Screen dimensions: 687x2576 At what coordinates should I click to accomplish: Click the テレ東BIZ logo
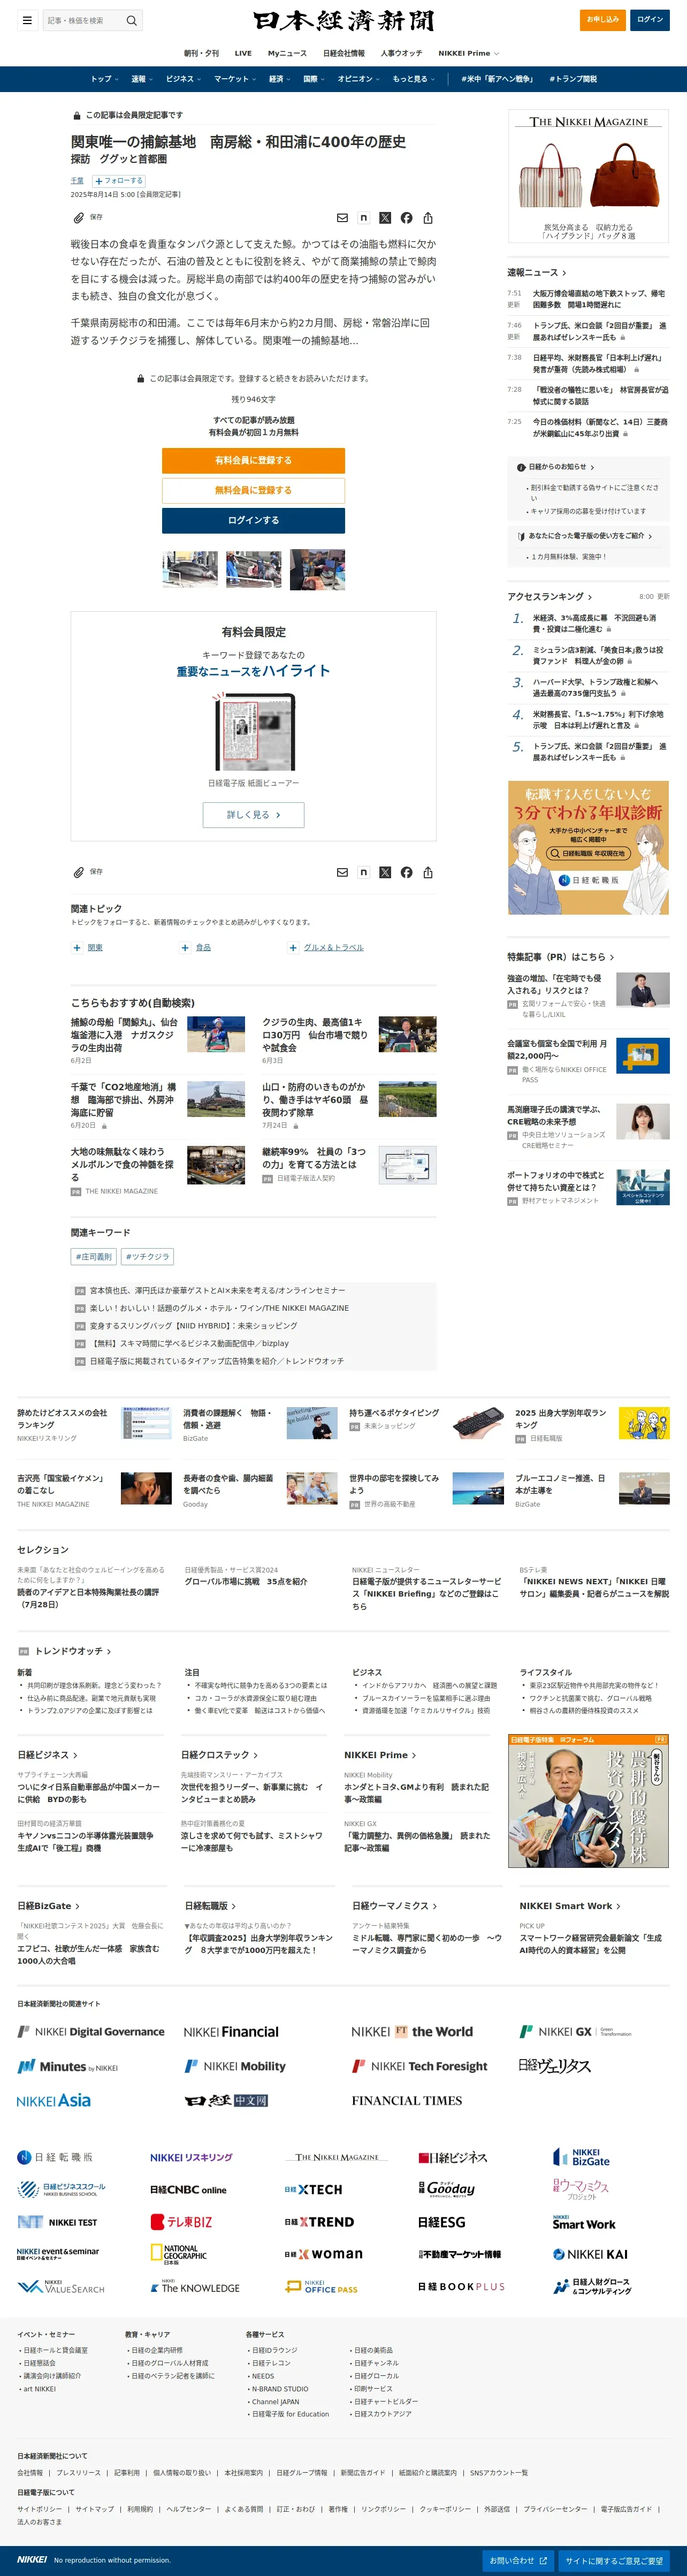[x=181, y=2222]
